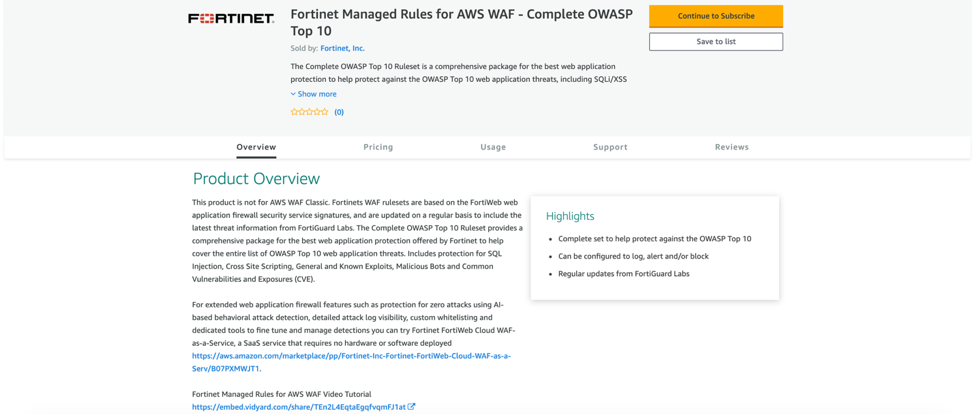Click the first star in the rating
Screen dimensions: 974x414
tap(294, 112)
